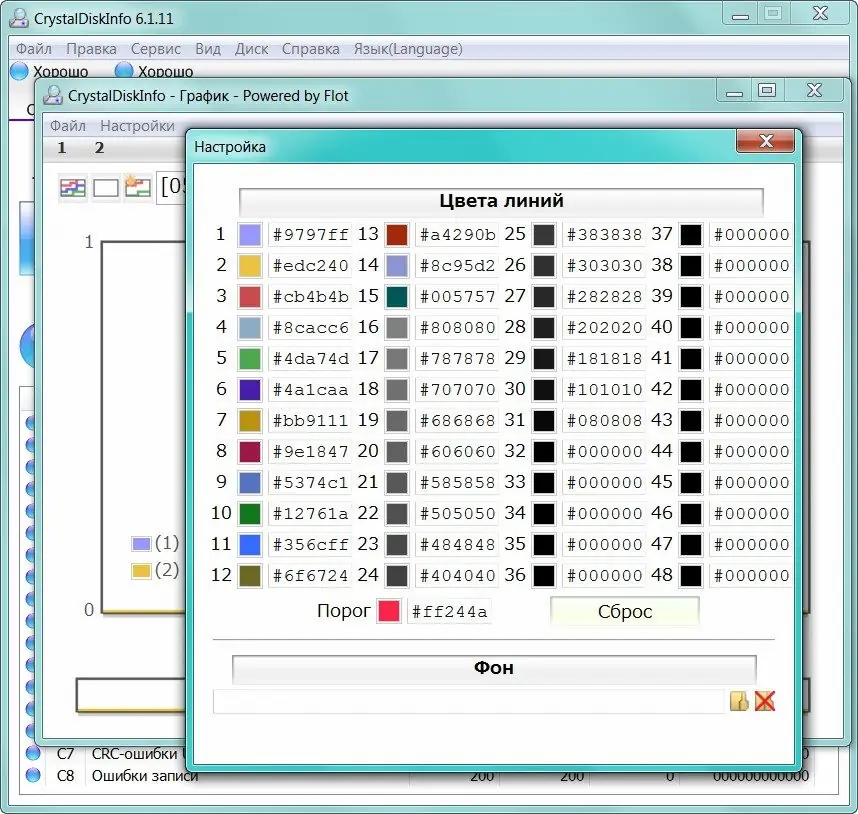Viewport: 858px width, 814px height.
Task: Click the Фон background path field
Action: 469,701
